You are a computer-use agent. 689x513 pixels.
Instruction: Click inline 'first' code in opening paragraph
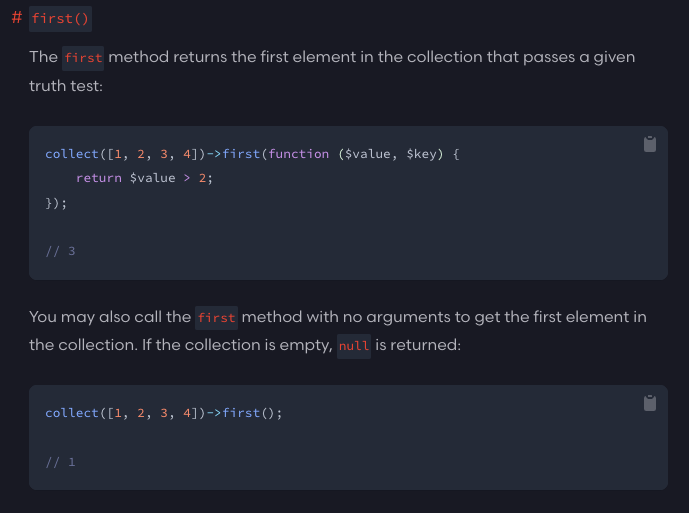point(83,57)
